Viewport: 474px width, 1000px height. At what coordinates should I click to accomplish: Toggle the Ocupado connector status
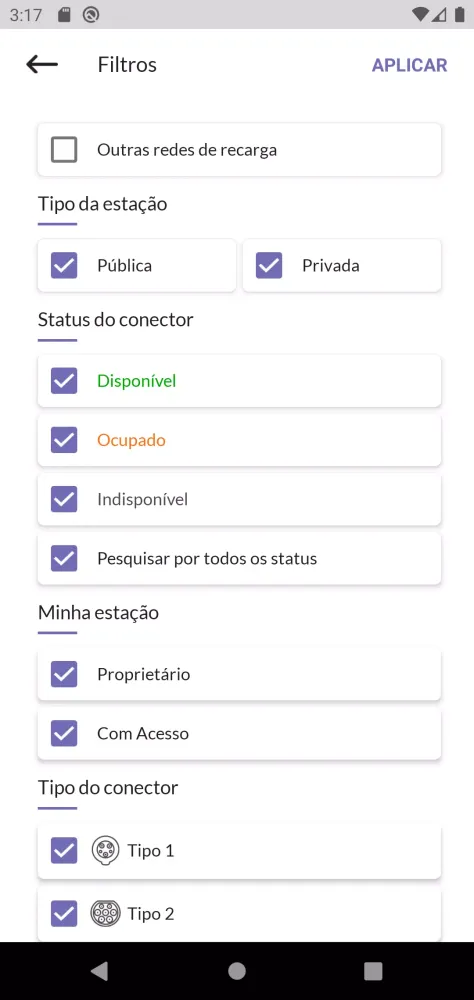coord(64,440)
